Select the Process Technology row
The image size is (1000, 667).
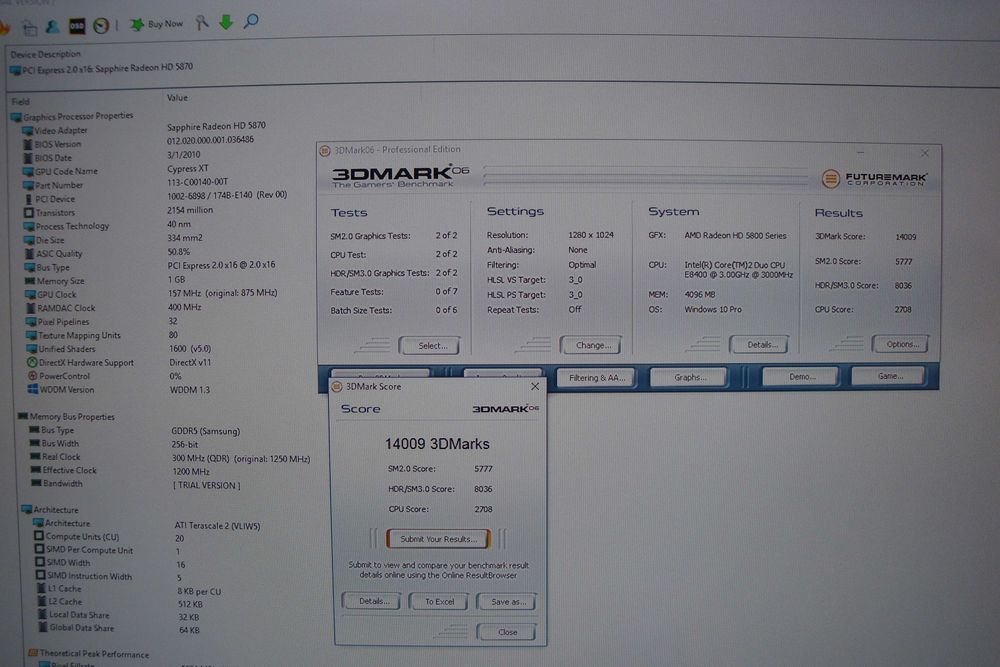[x=108, y=226]
